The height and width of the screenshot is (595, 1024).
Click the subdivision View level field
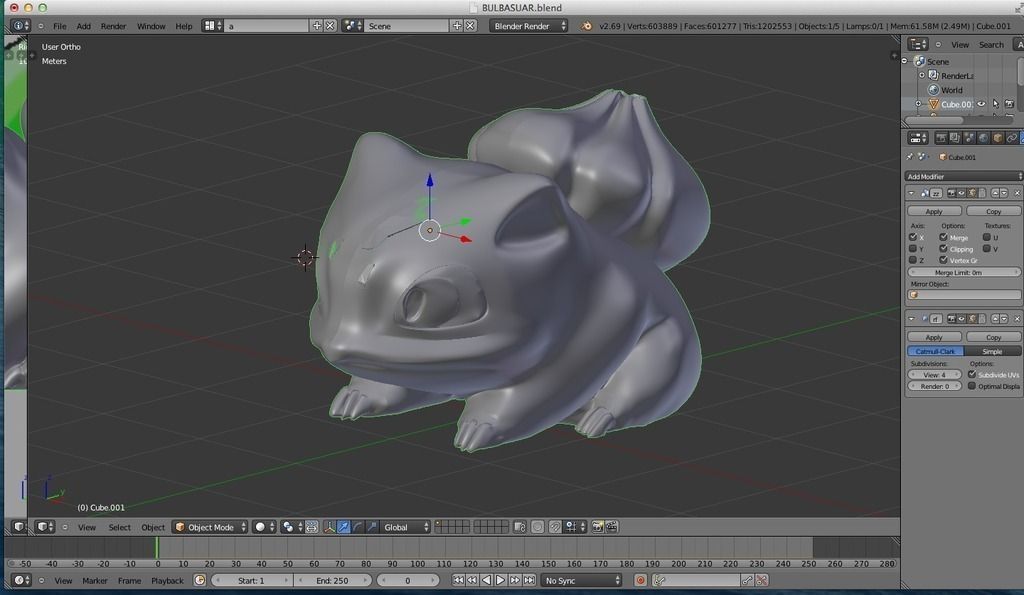(934, 375)
